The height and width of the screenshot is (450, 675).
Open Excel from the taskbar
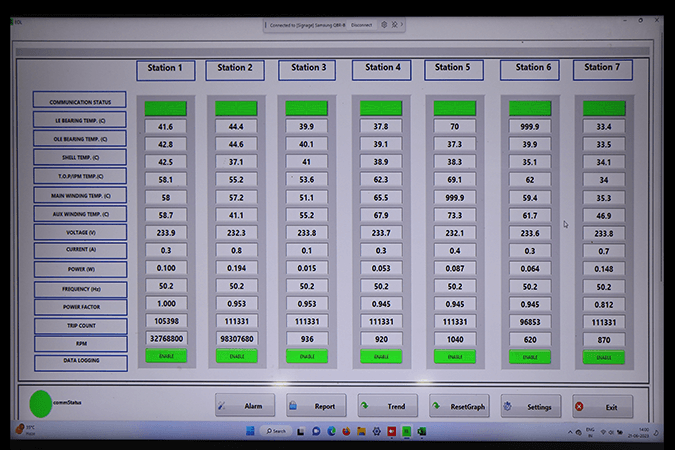422,431
